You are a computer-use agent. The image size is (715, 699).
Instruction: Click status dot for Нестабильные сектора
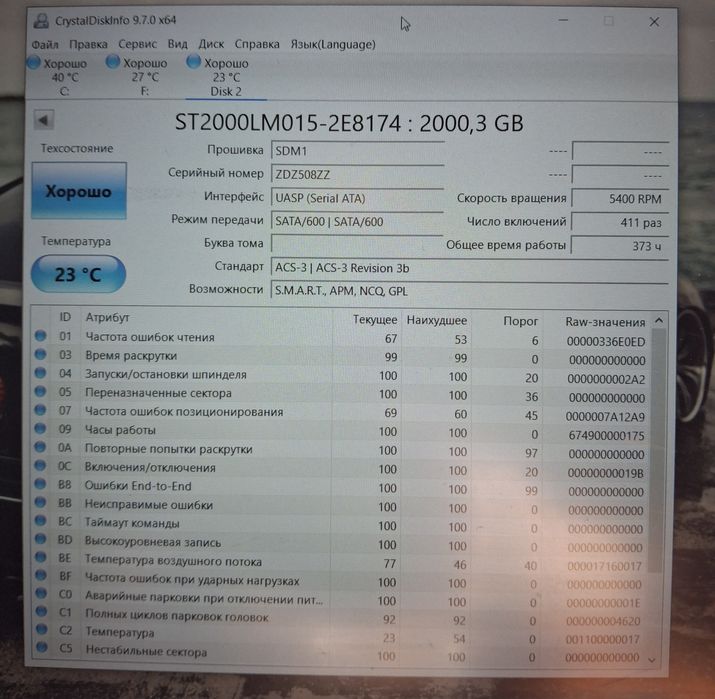tap(42, 647)
